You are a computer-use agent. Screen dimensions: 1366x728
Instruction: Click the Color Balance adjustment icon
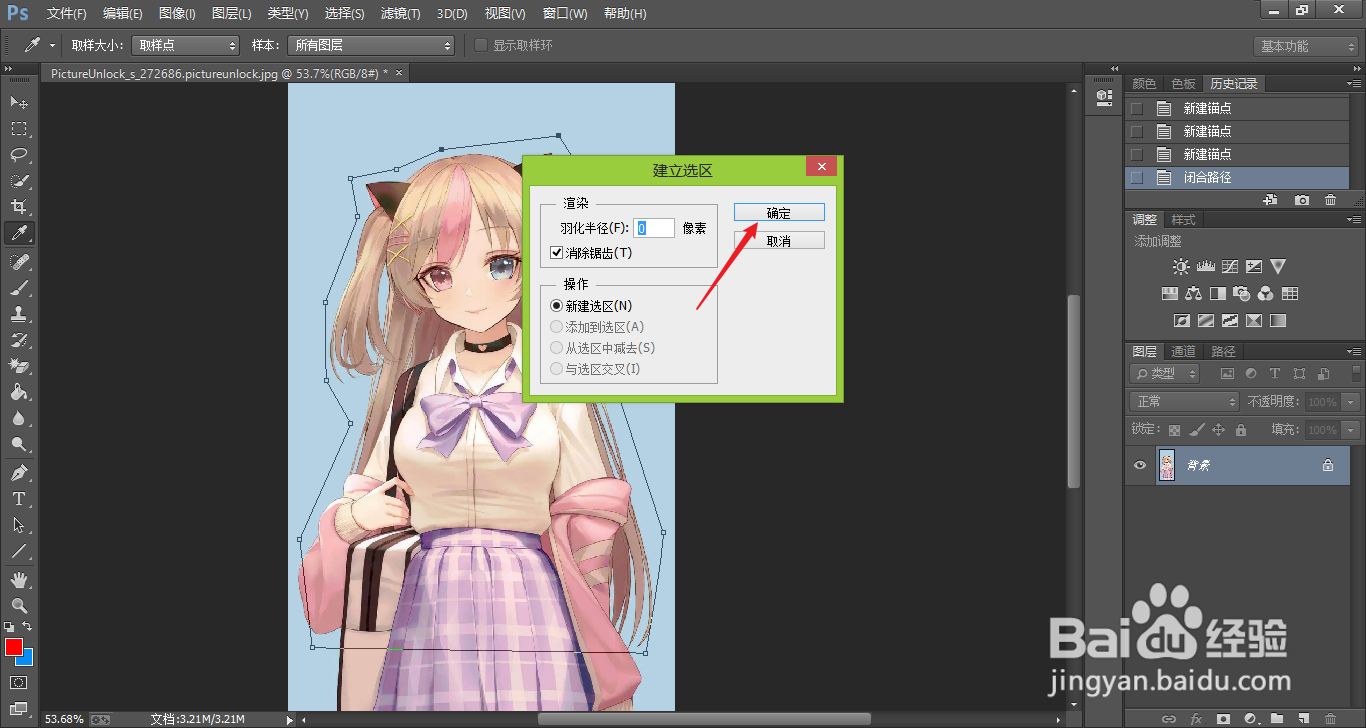(1193, 294)
